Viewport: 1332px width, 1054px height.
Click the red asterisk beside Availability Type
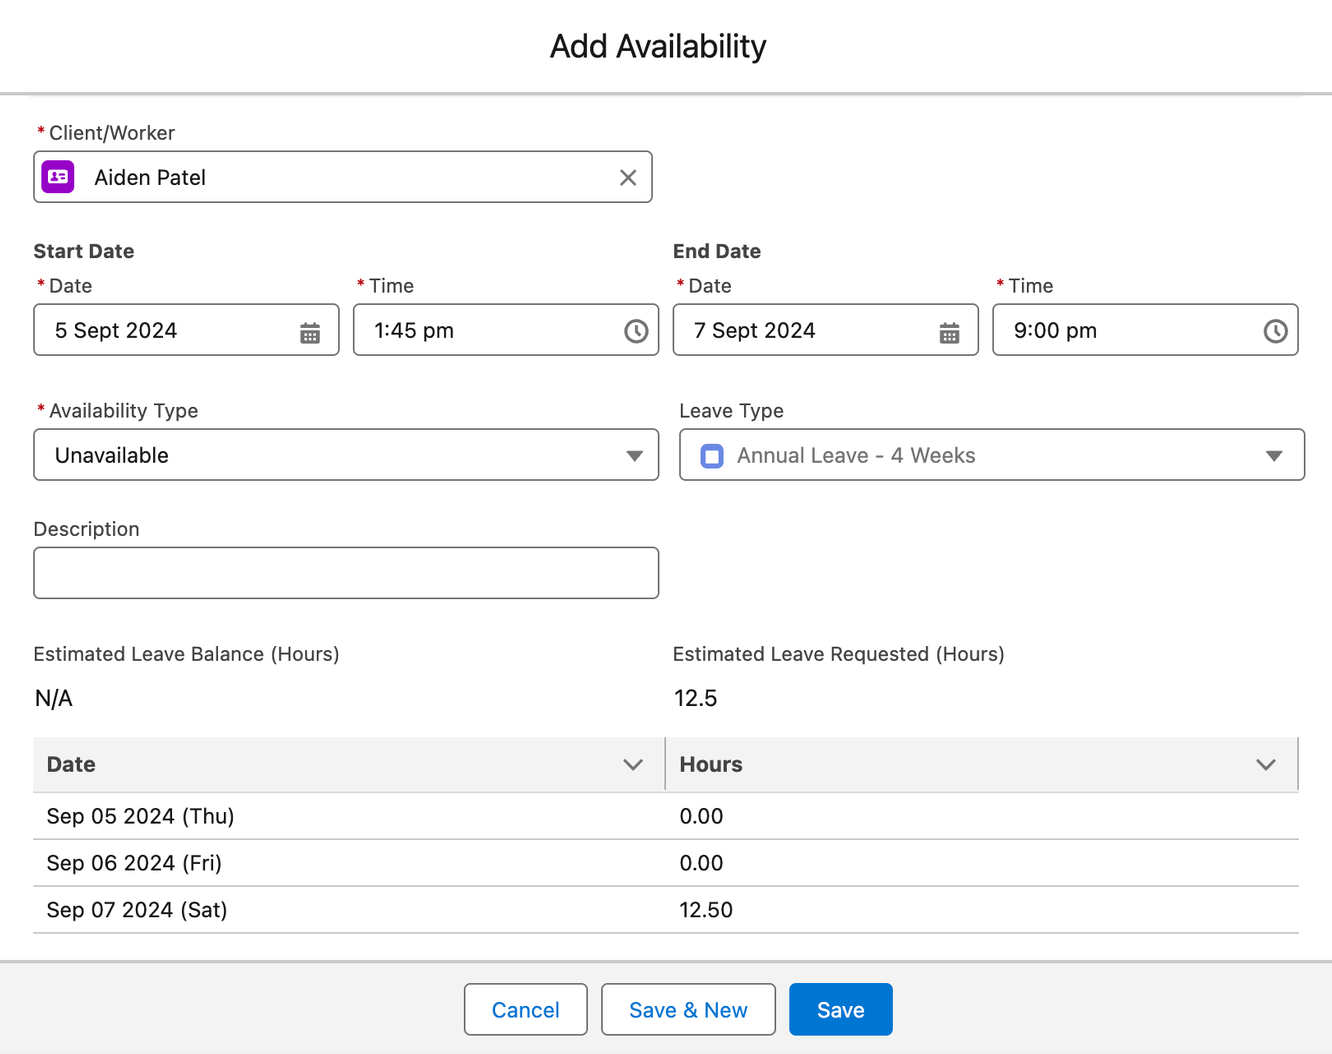[40, 410]
